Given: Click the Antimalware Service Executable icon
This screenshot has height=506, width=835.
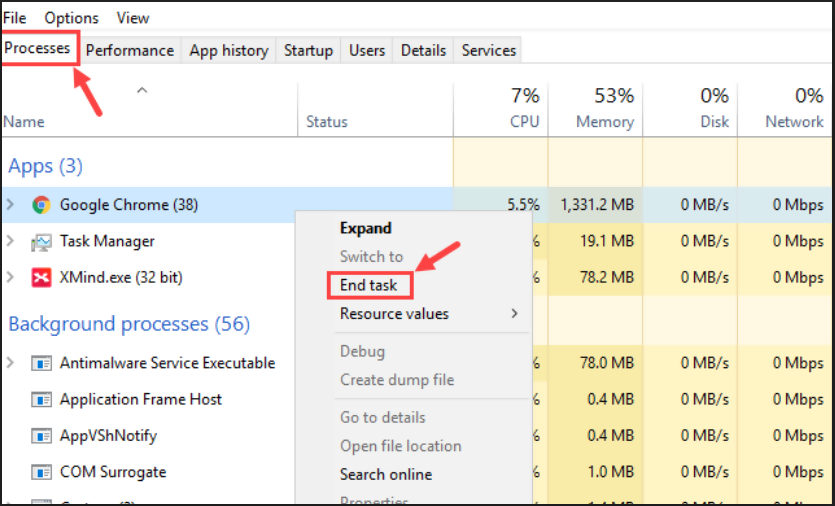Looking at the screenshot, I should [41, 363].
